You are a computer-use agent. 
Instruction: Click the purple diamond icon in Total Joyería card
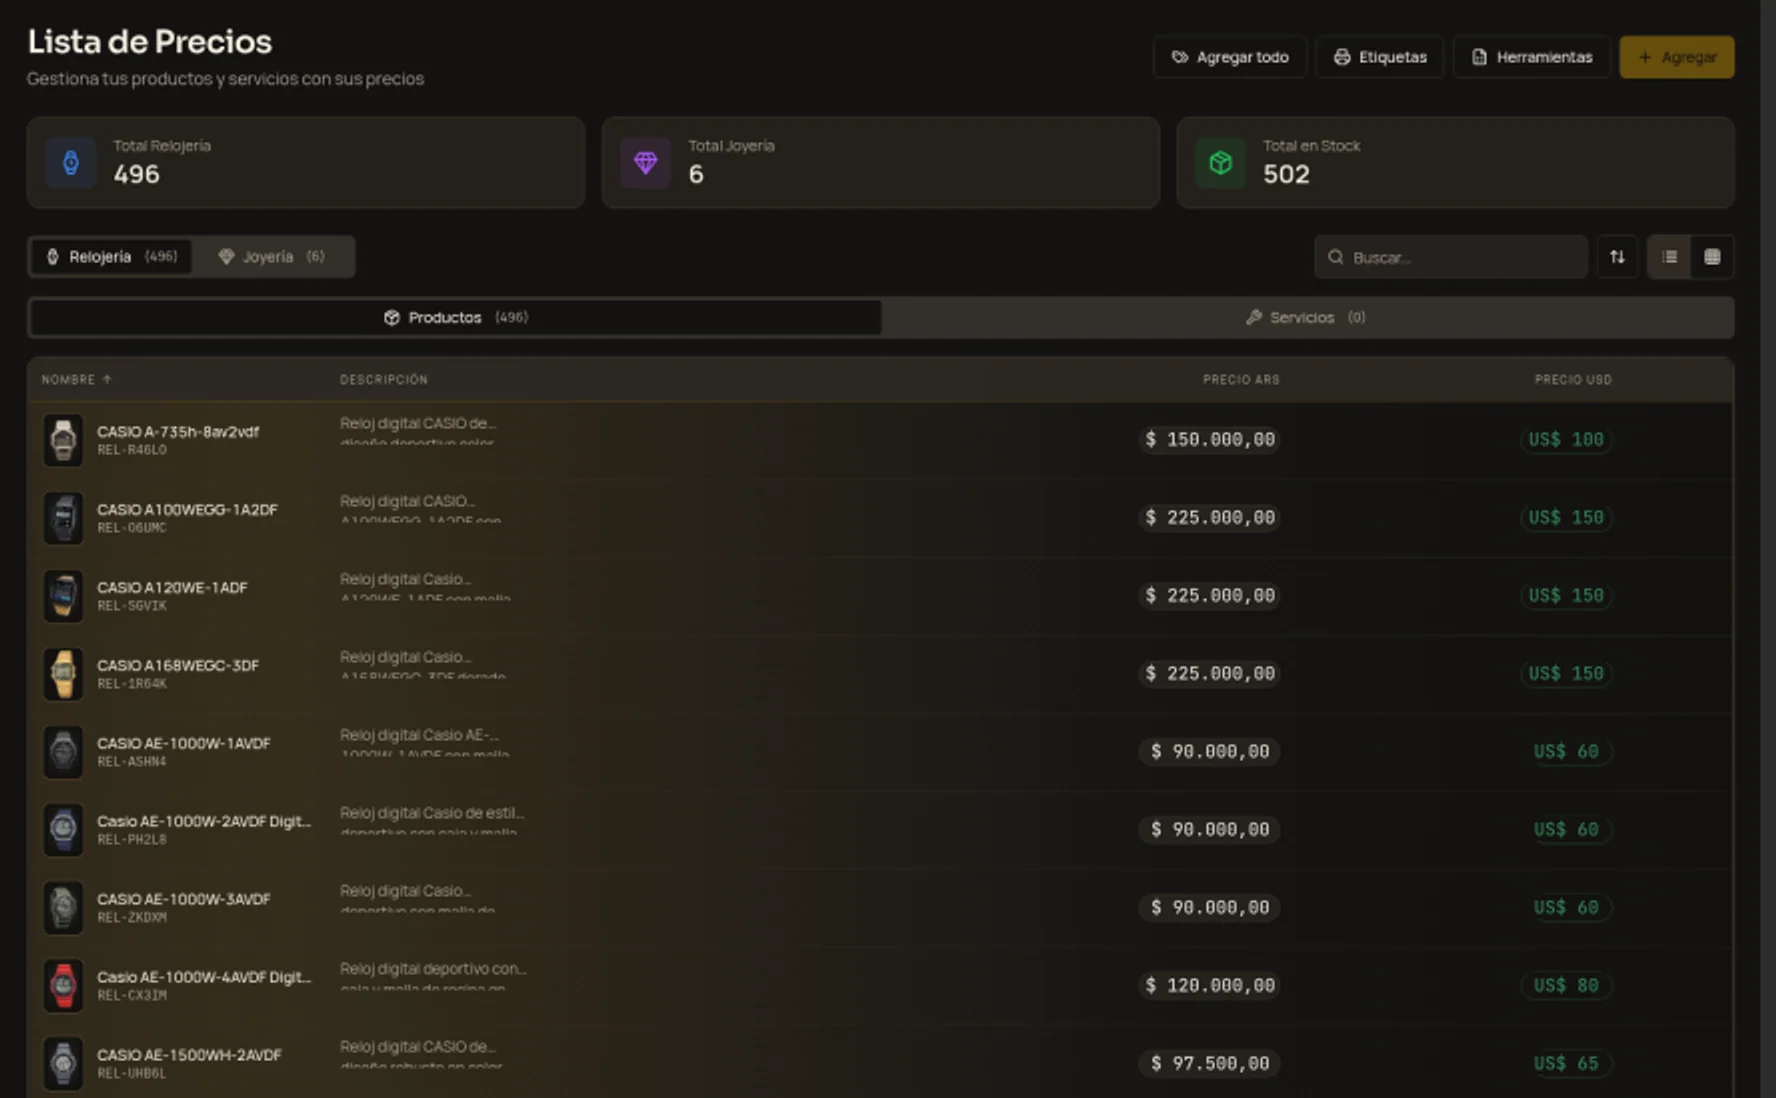pyautogui.click(x=646, y=162)
